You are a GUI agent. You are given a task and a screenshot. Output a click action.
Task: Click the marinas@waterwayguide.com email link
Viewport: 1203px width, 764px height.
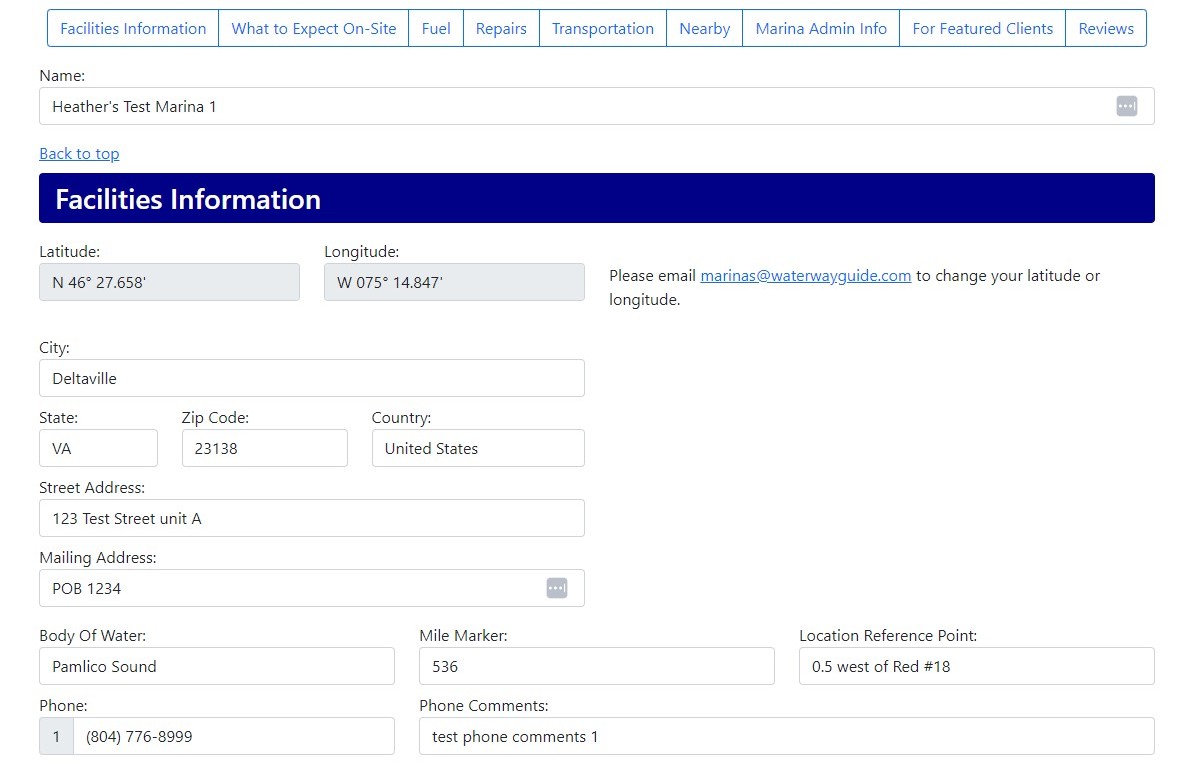805,275
